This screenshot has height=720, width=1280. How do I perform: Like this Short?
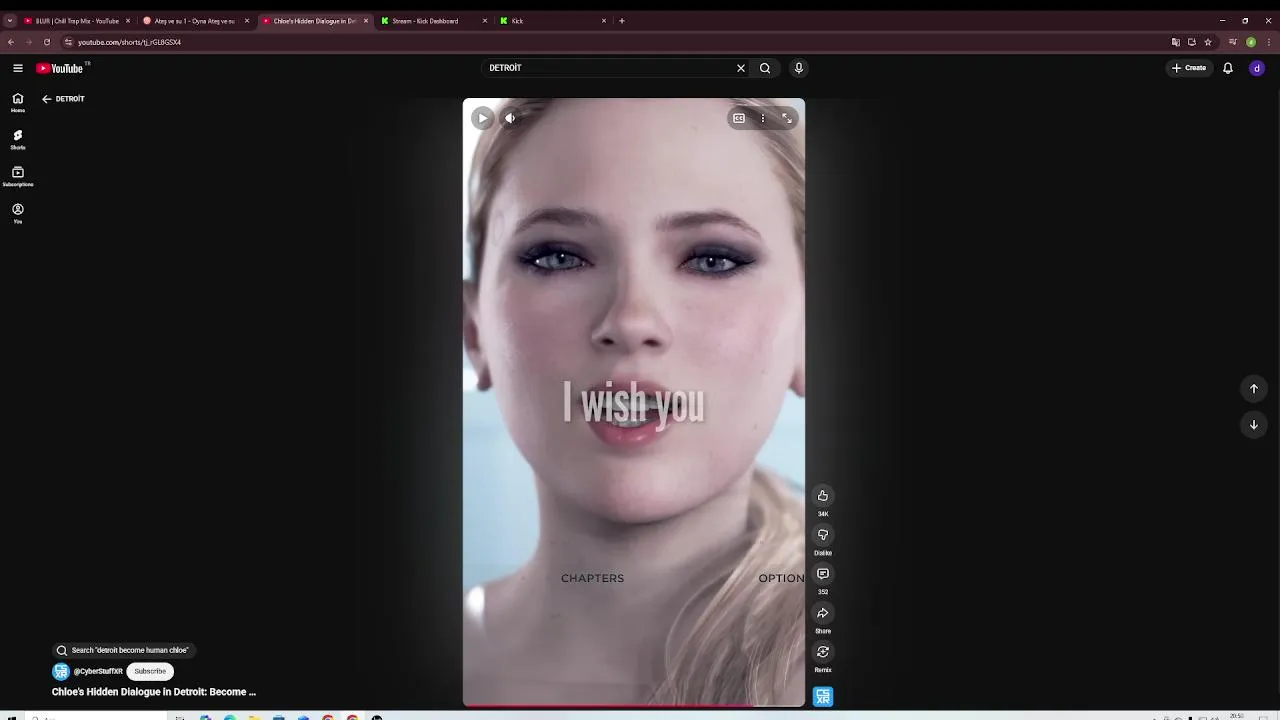(823, 496)
